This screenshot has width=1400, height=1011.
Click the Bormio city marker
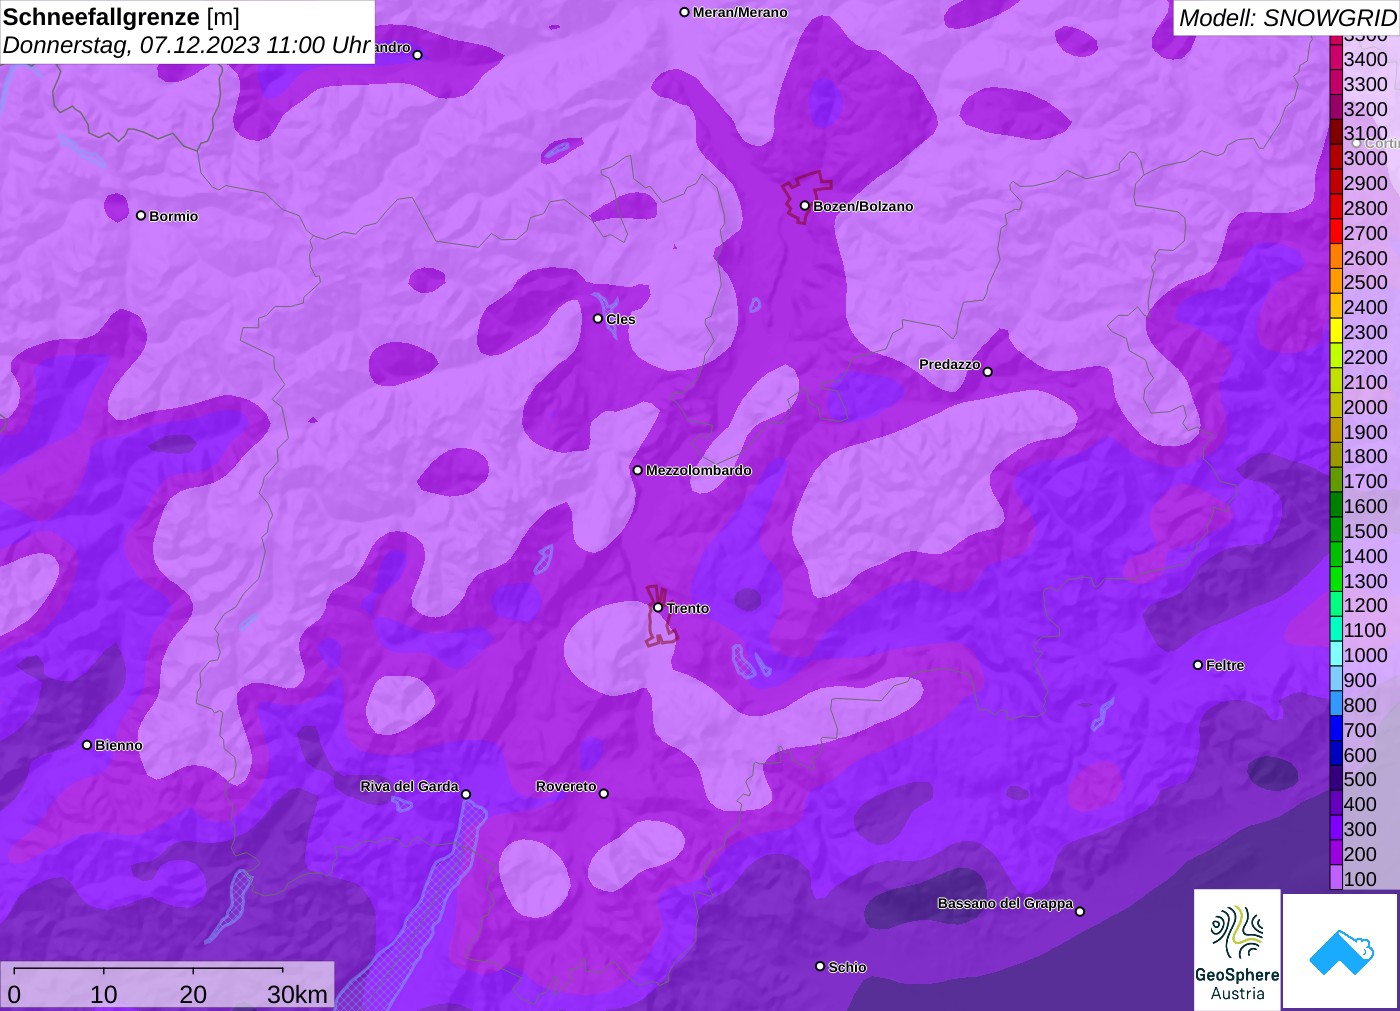141,216
